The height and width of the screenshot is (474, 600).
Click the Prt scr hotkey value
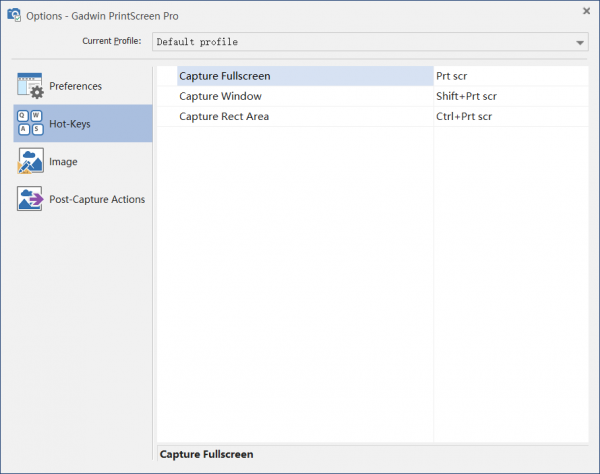pos(452,76)
